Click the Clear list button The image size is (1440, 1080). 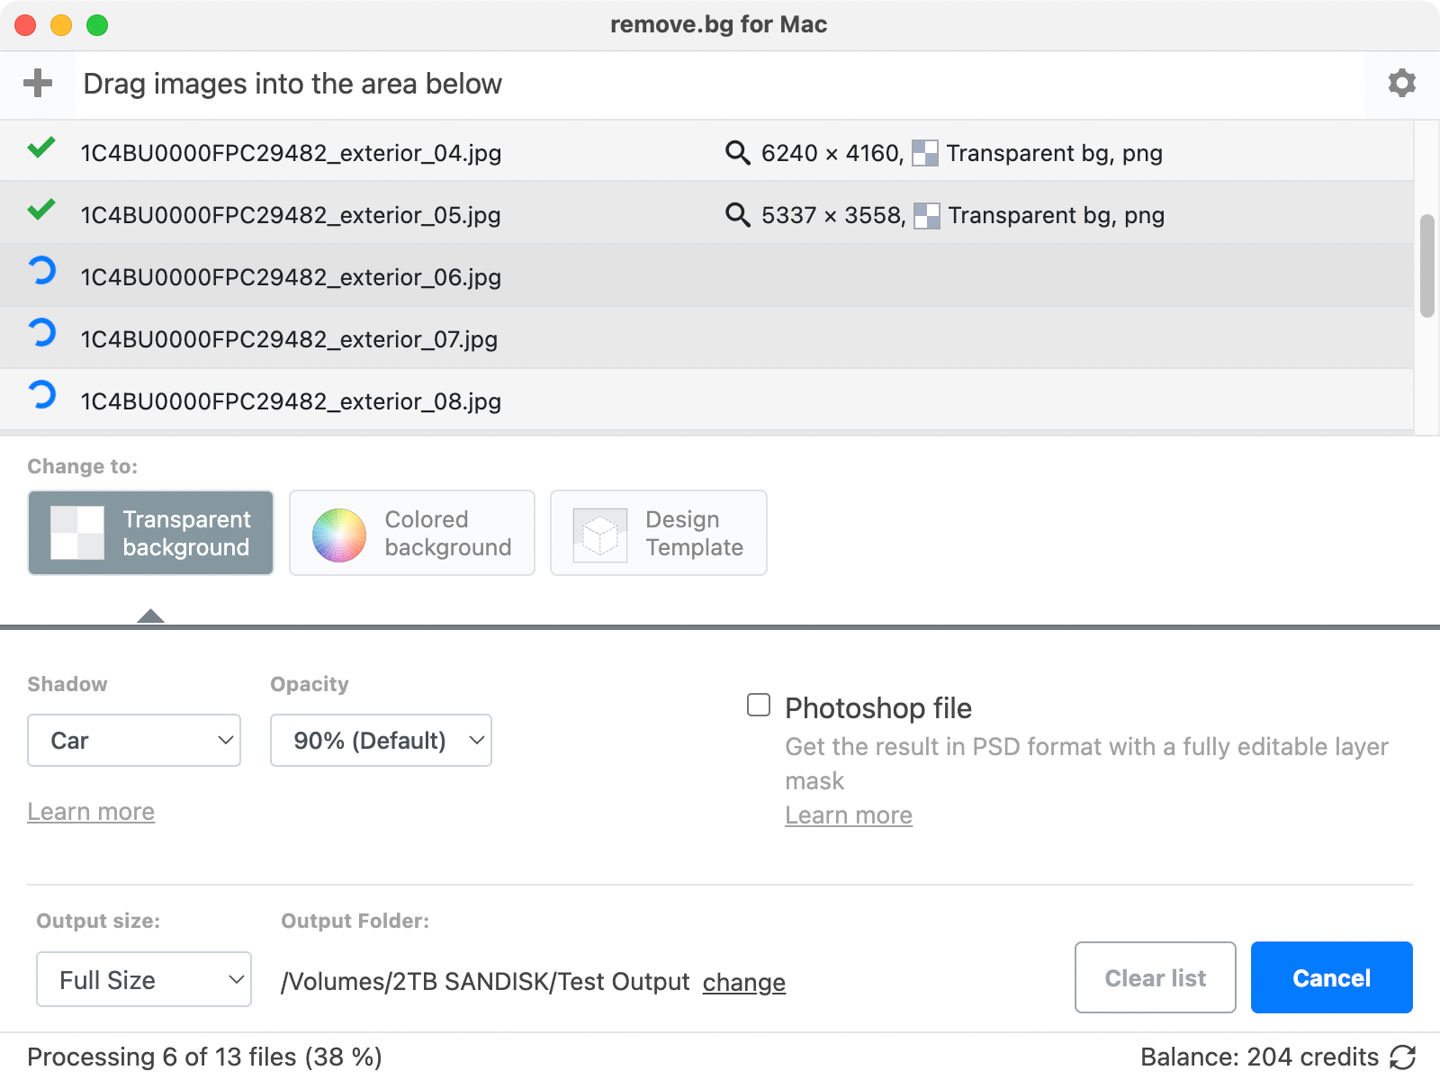pos(1155,977)
